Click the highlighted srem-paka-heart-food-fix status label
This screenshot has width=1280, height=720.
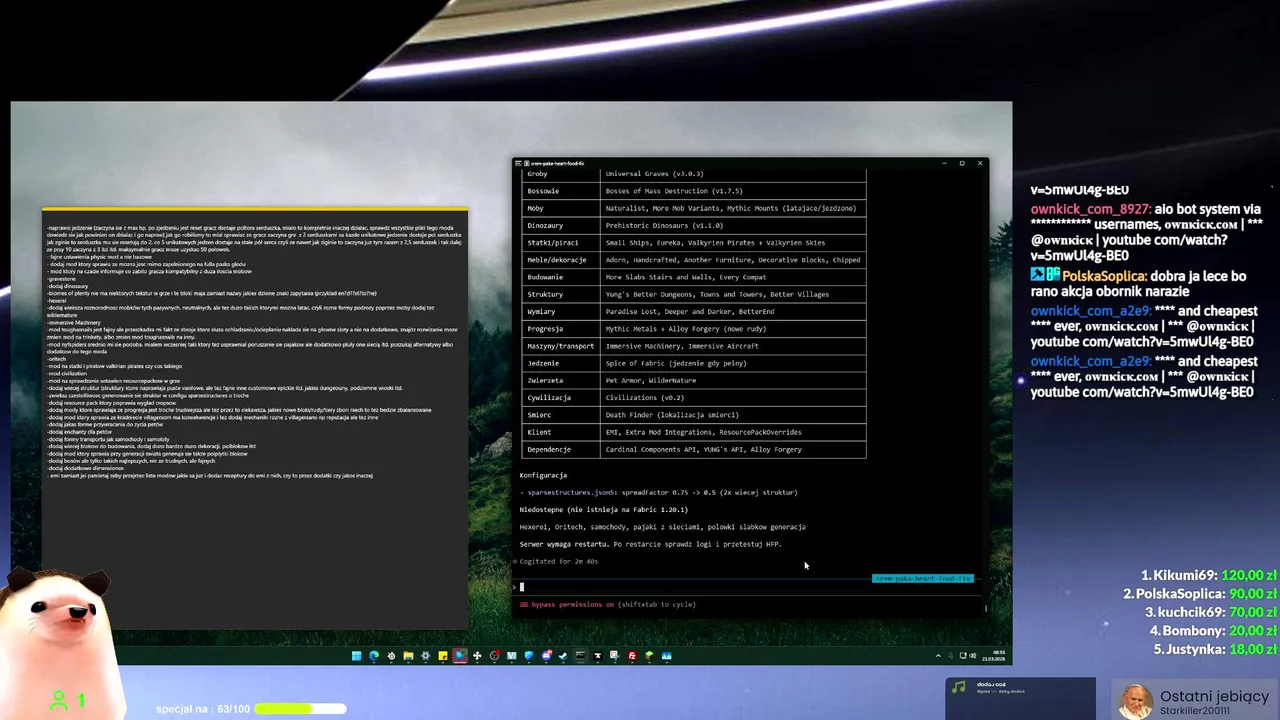[922, 578]
